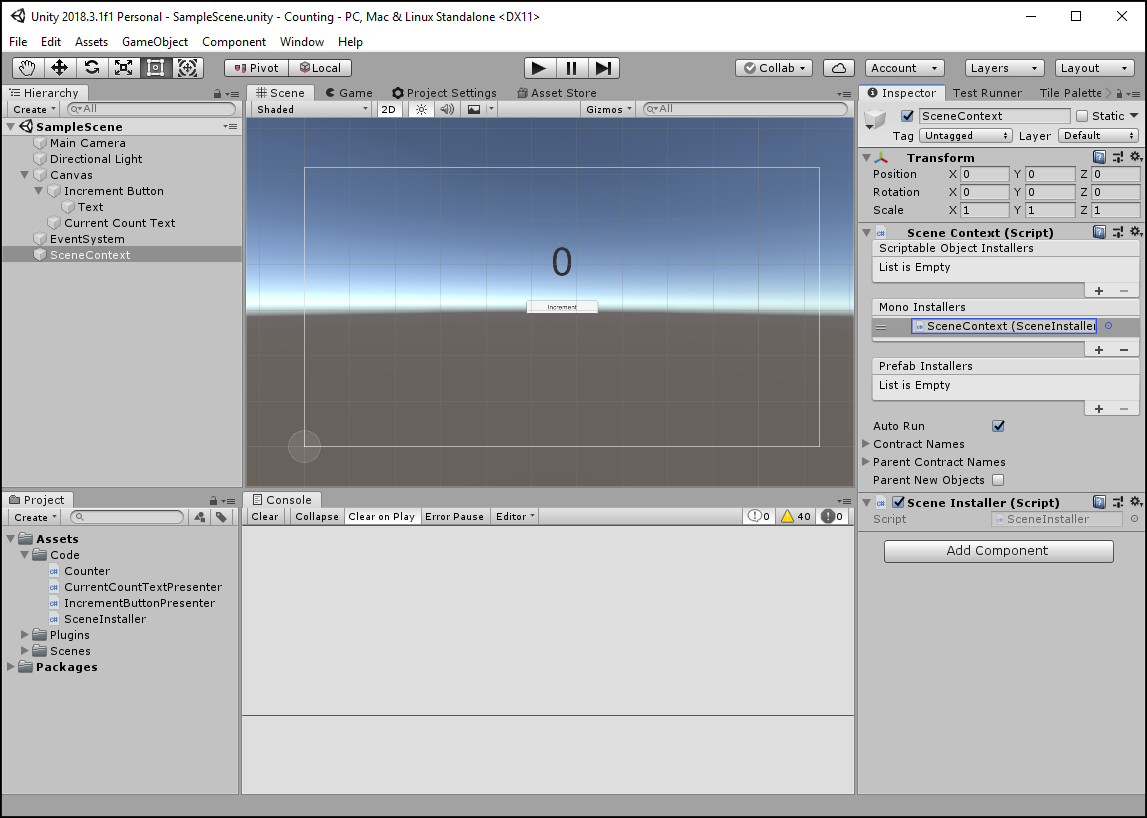
Task: Open the GameObject menu
Action: [156, 41]
